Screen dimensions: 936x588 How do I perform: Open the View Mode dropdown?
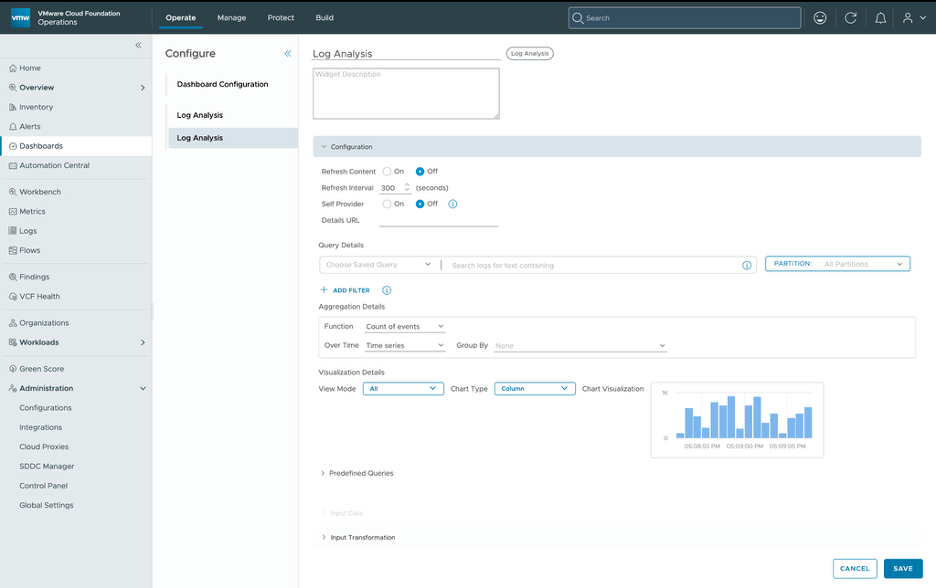pos(403,389)
